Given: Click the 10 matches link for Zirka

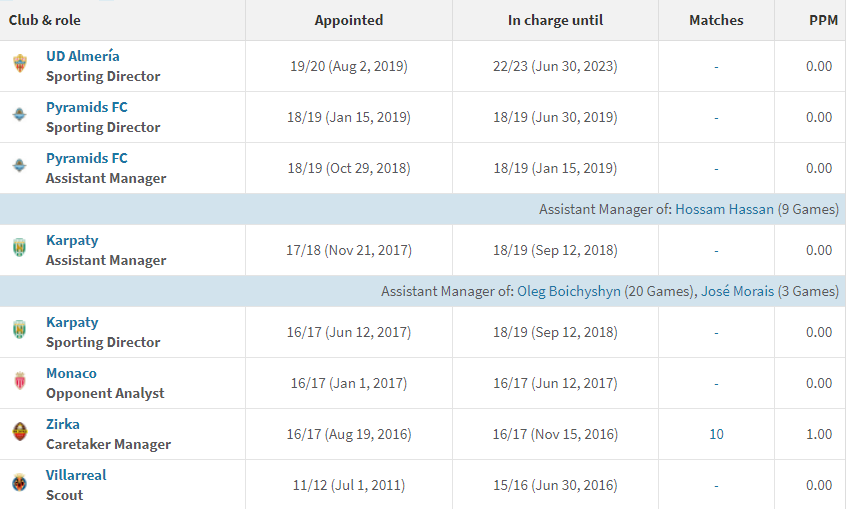Looking at the screenshot, I should coord(716,434).
